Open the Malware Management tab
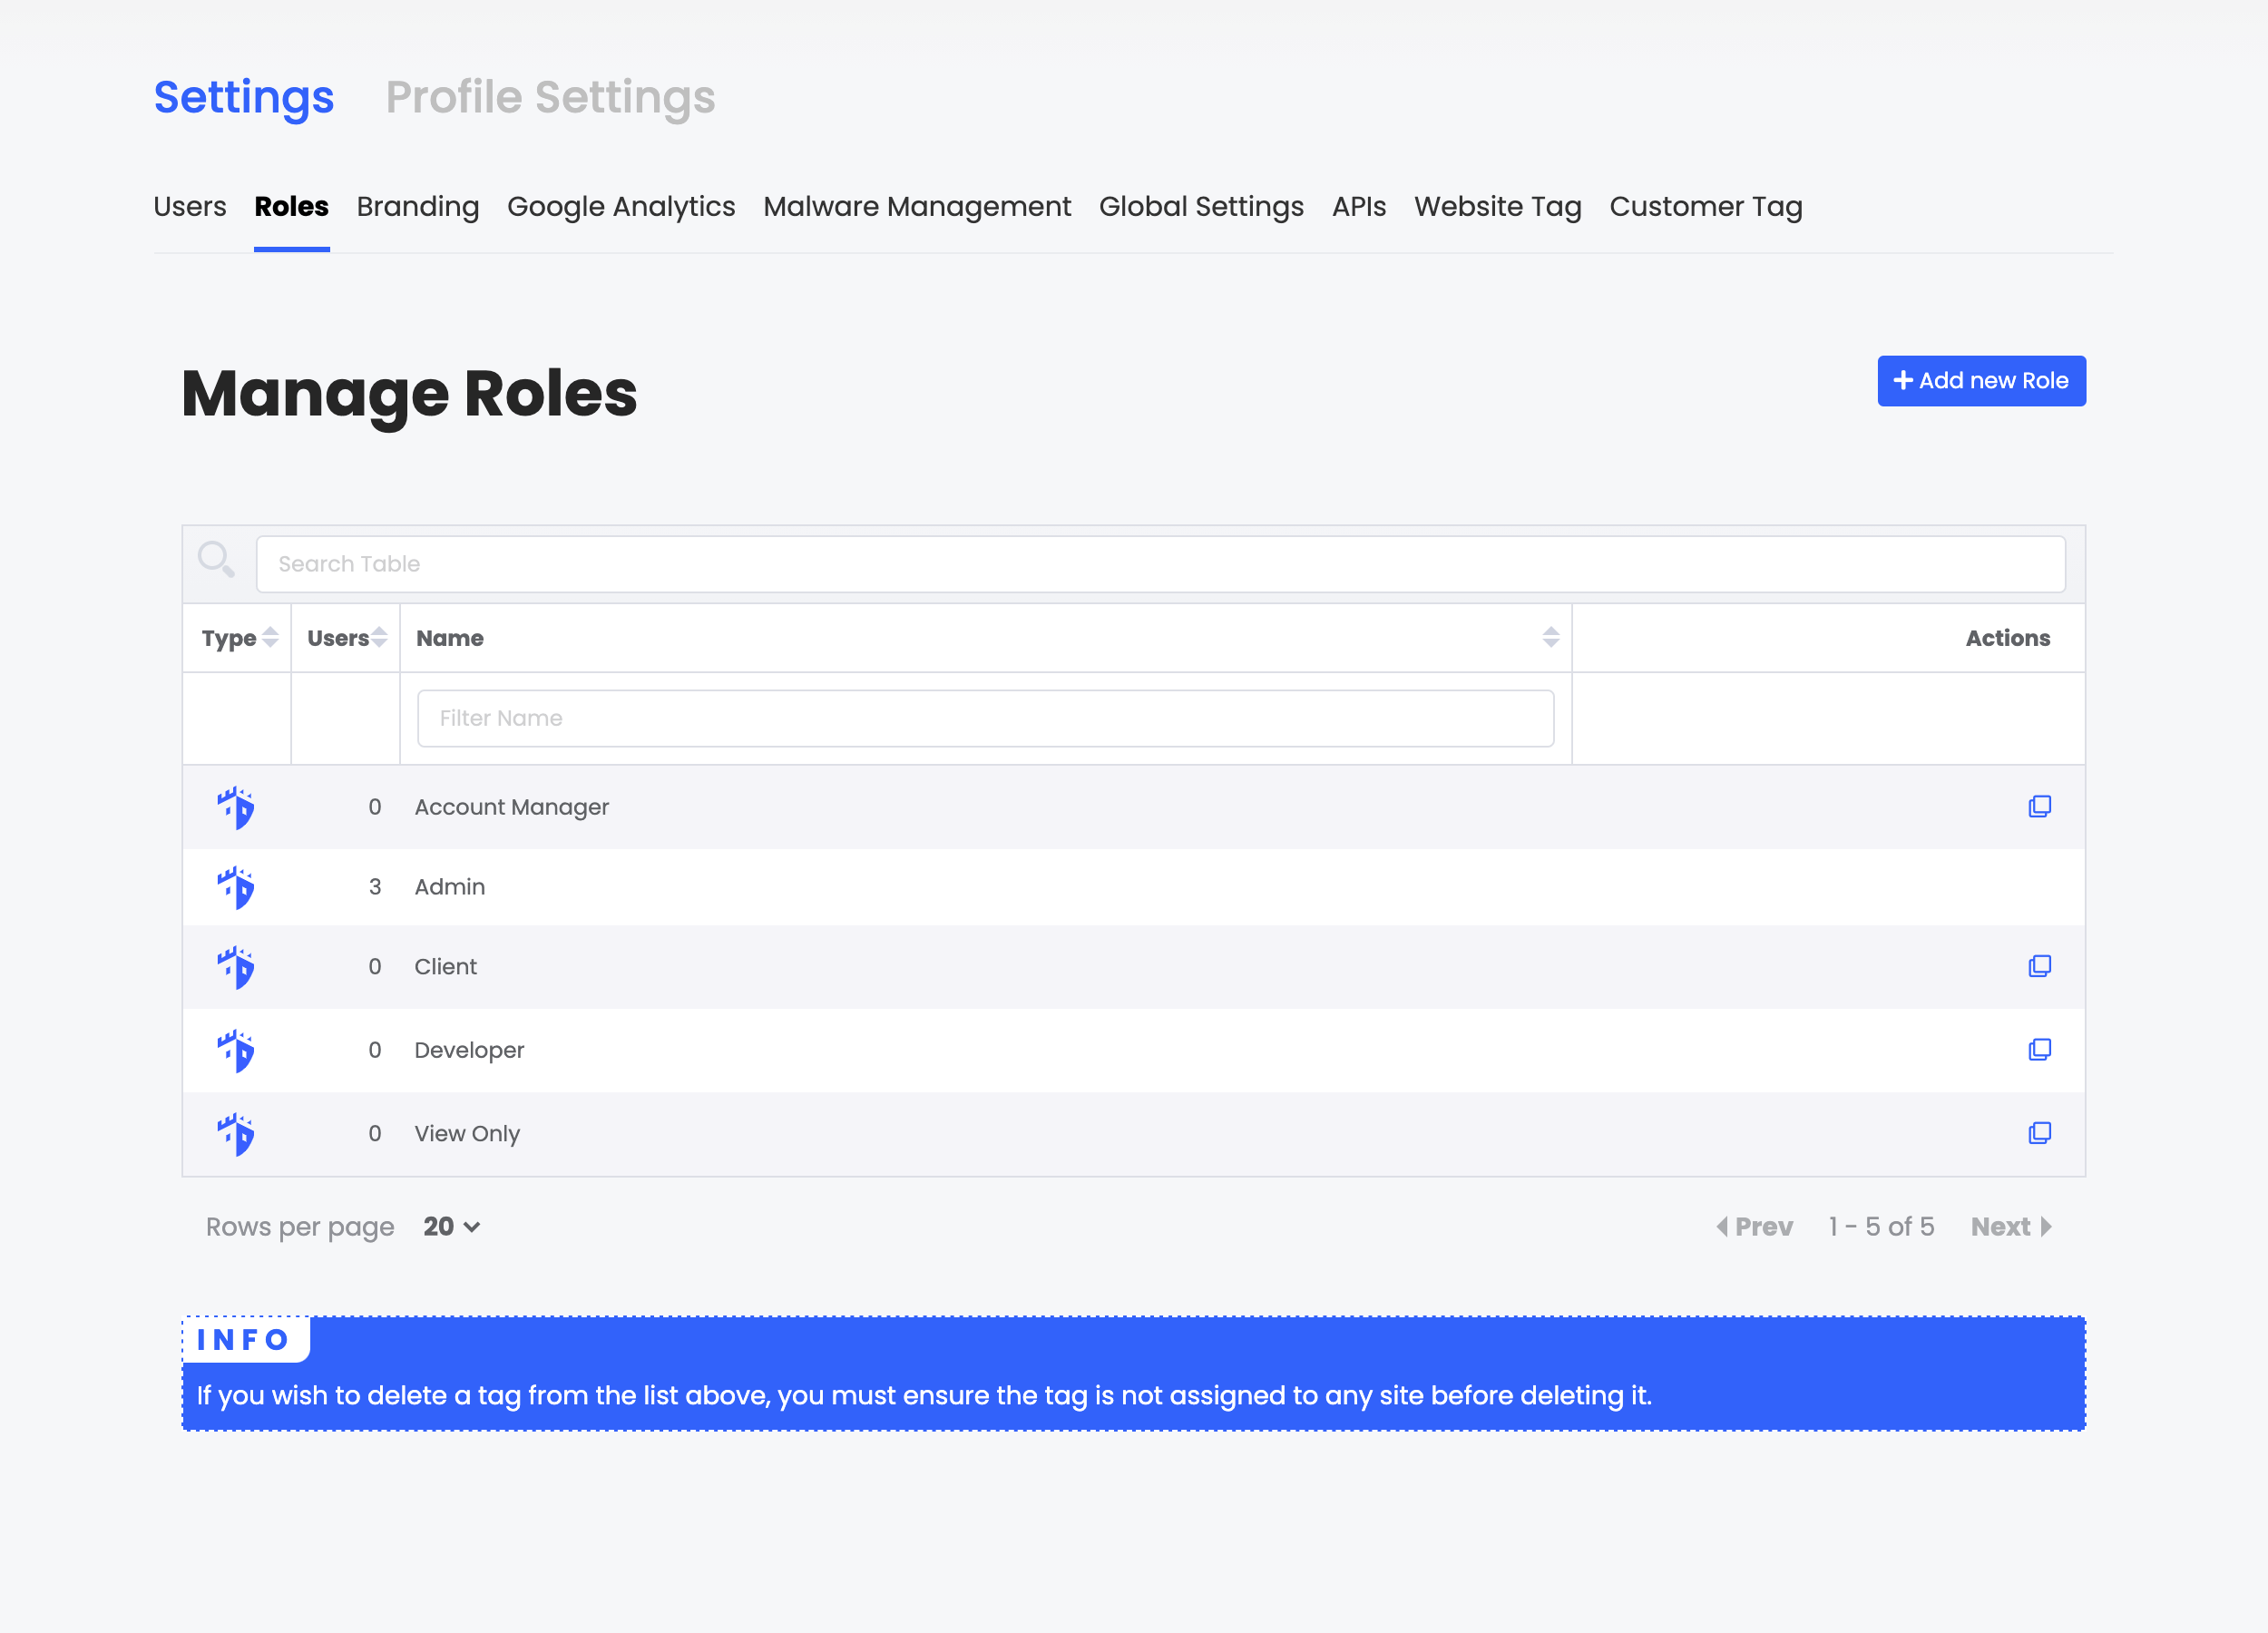This screenshot has width=2268, height=1633. tap(916, 207)
